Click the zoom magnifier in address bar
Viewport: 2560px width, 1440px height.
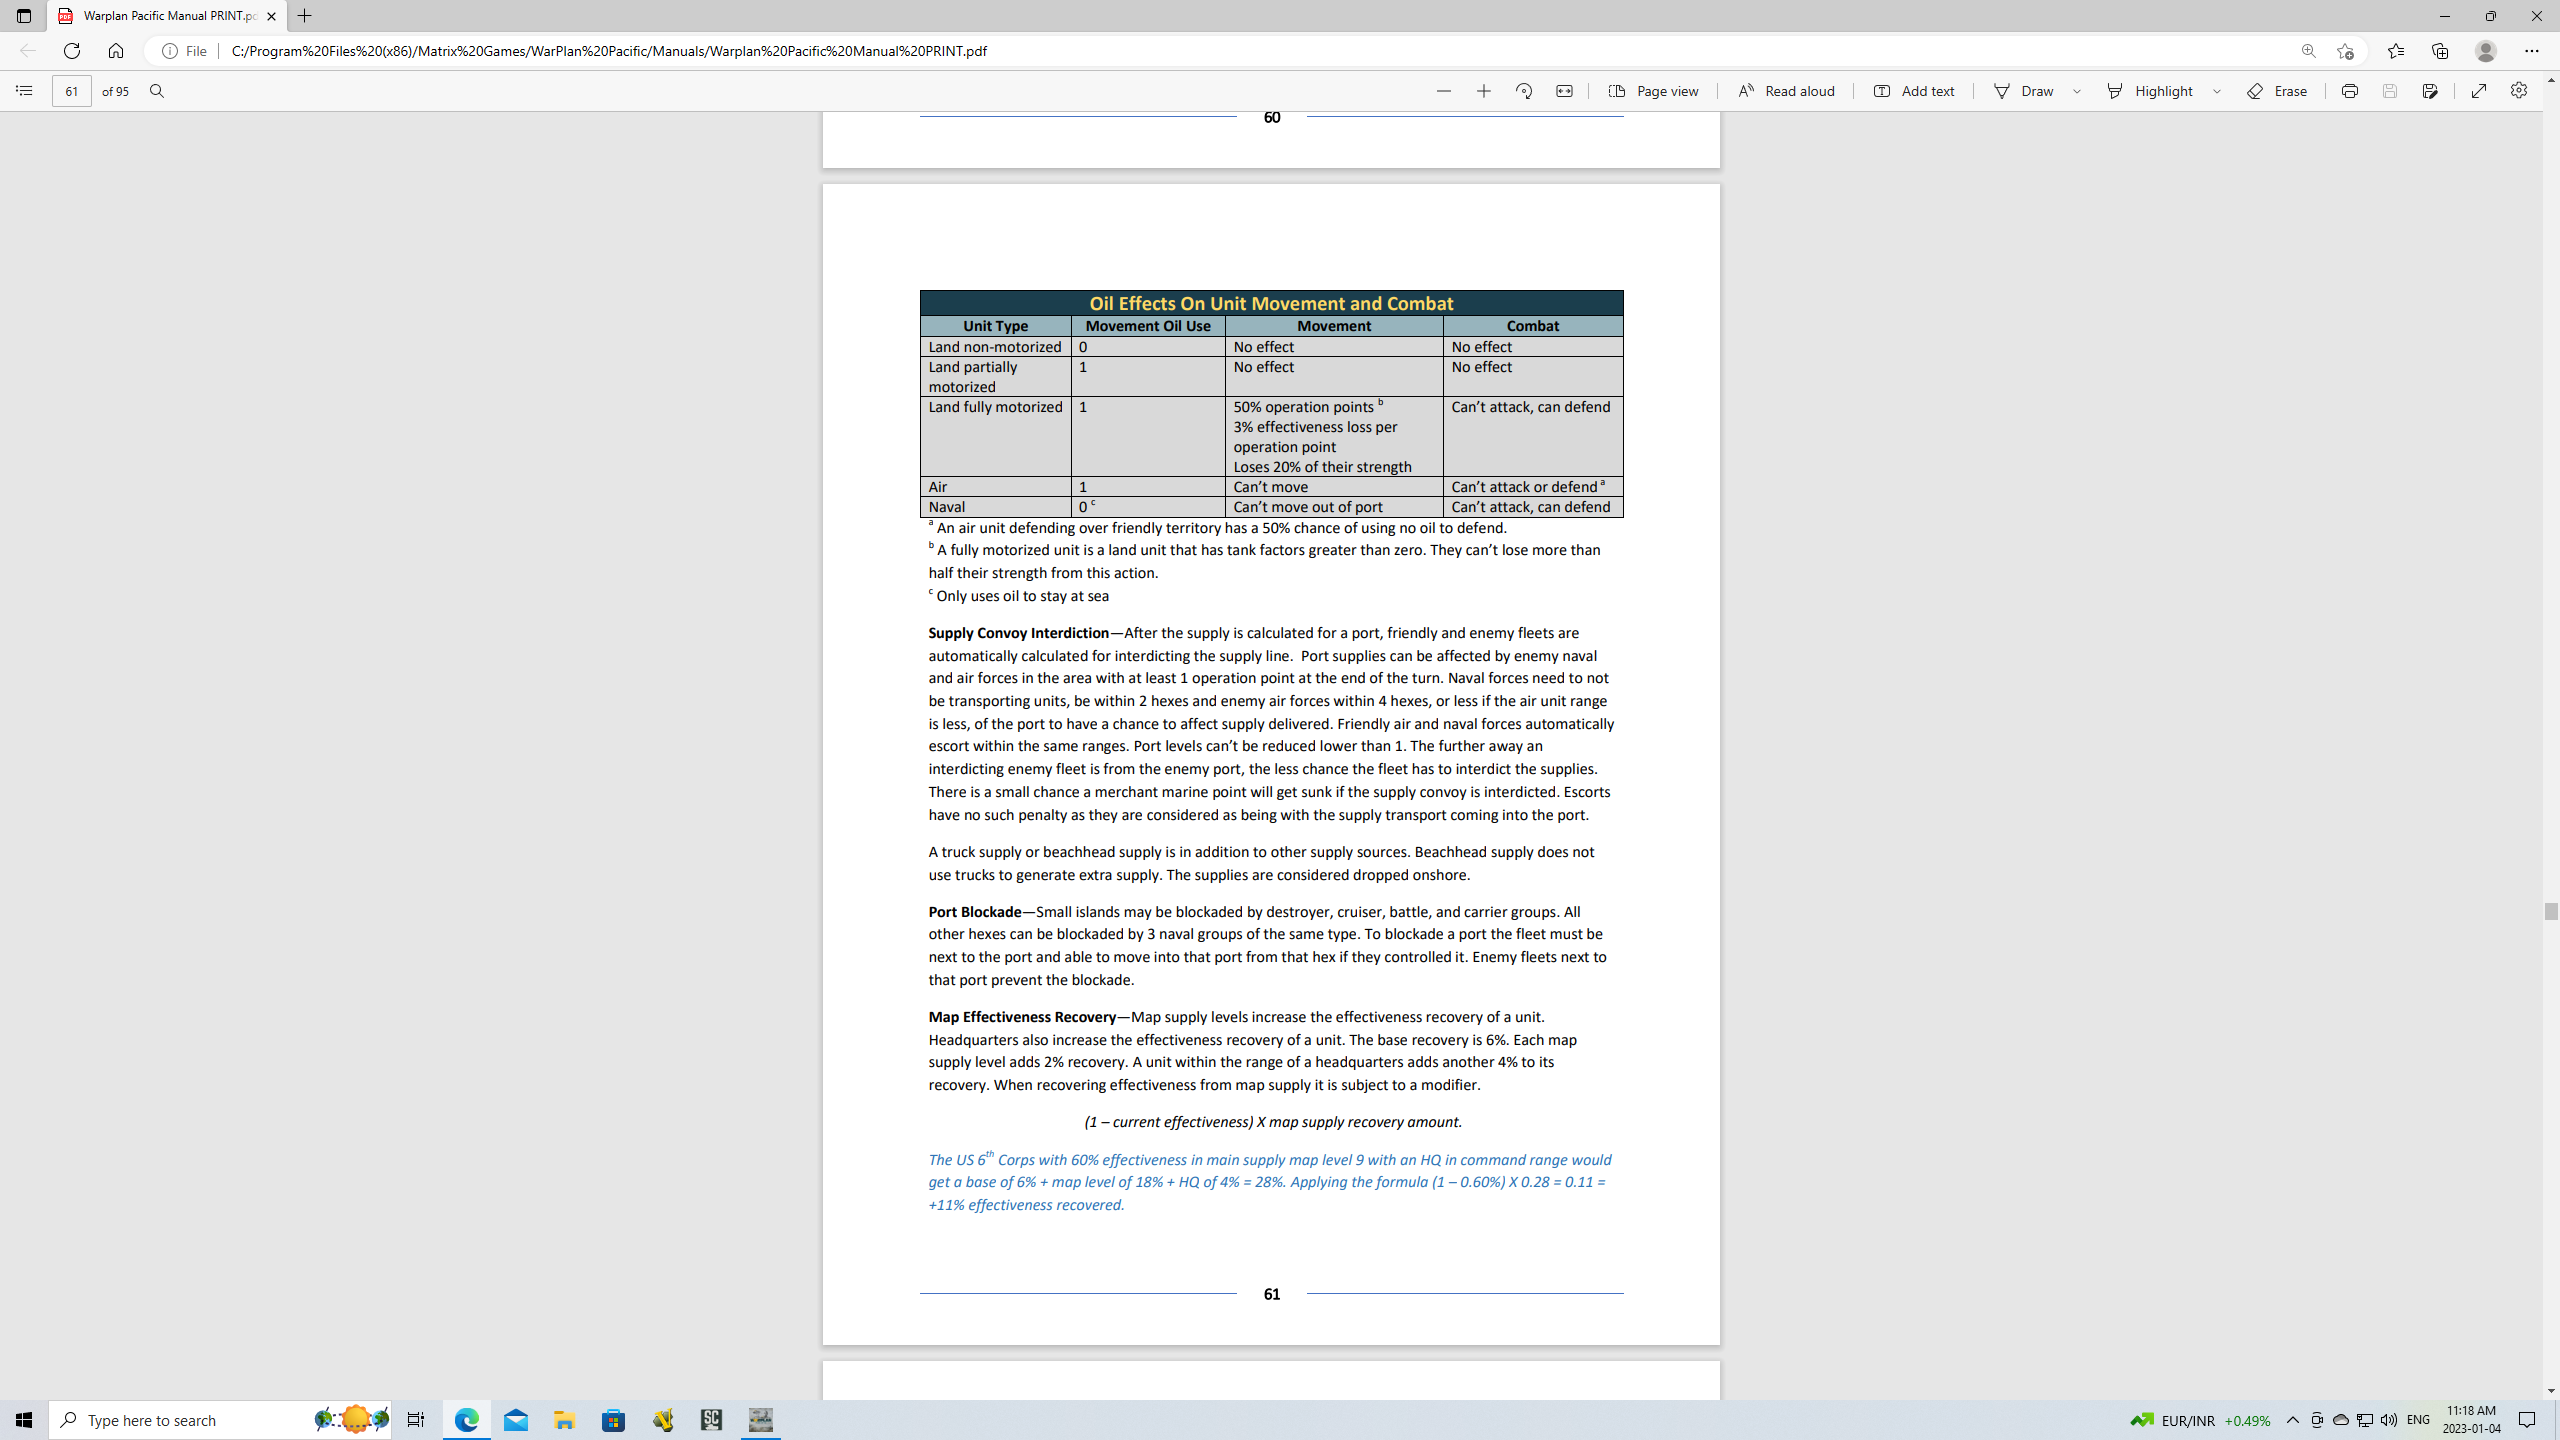[2309, 51]
